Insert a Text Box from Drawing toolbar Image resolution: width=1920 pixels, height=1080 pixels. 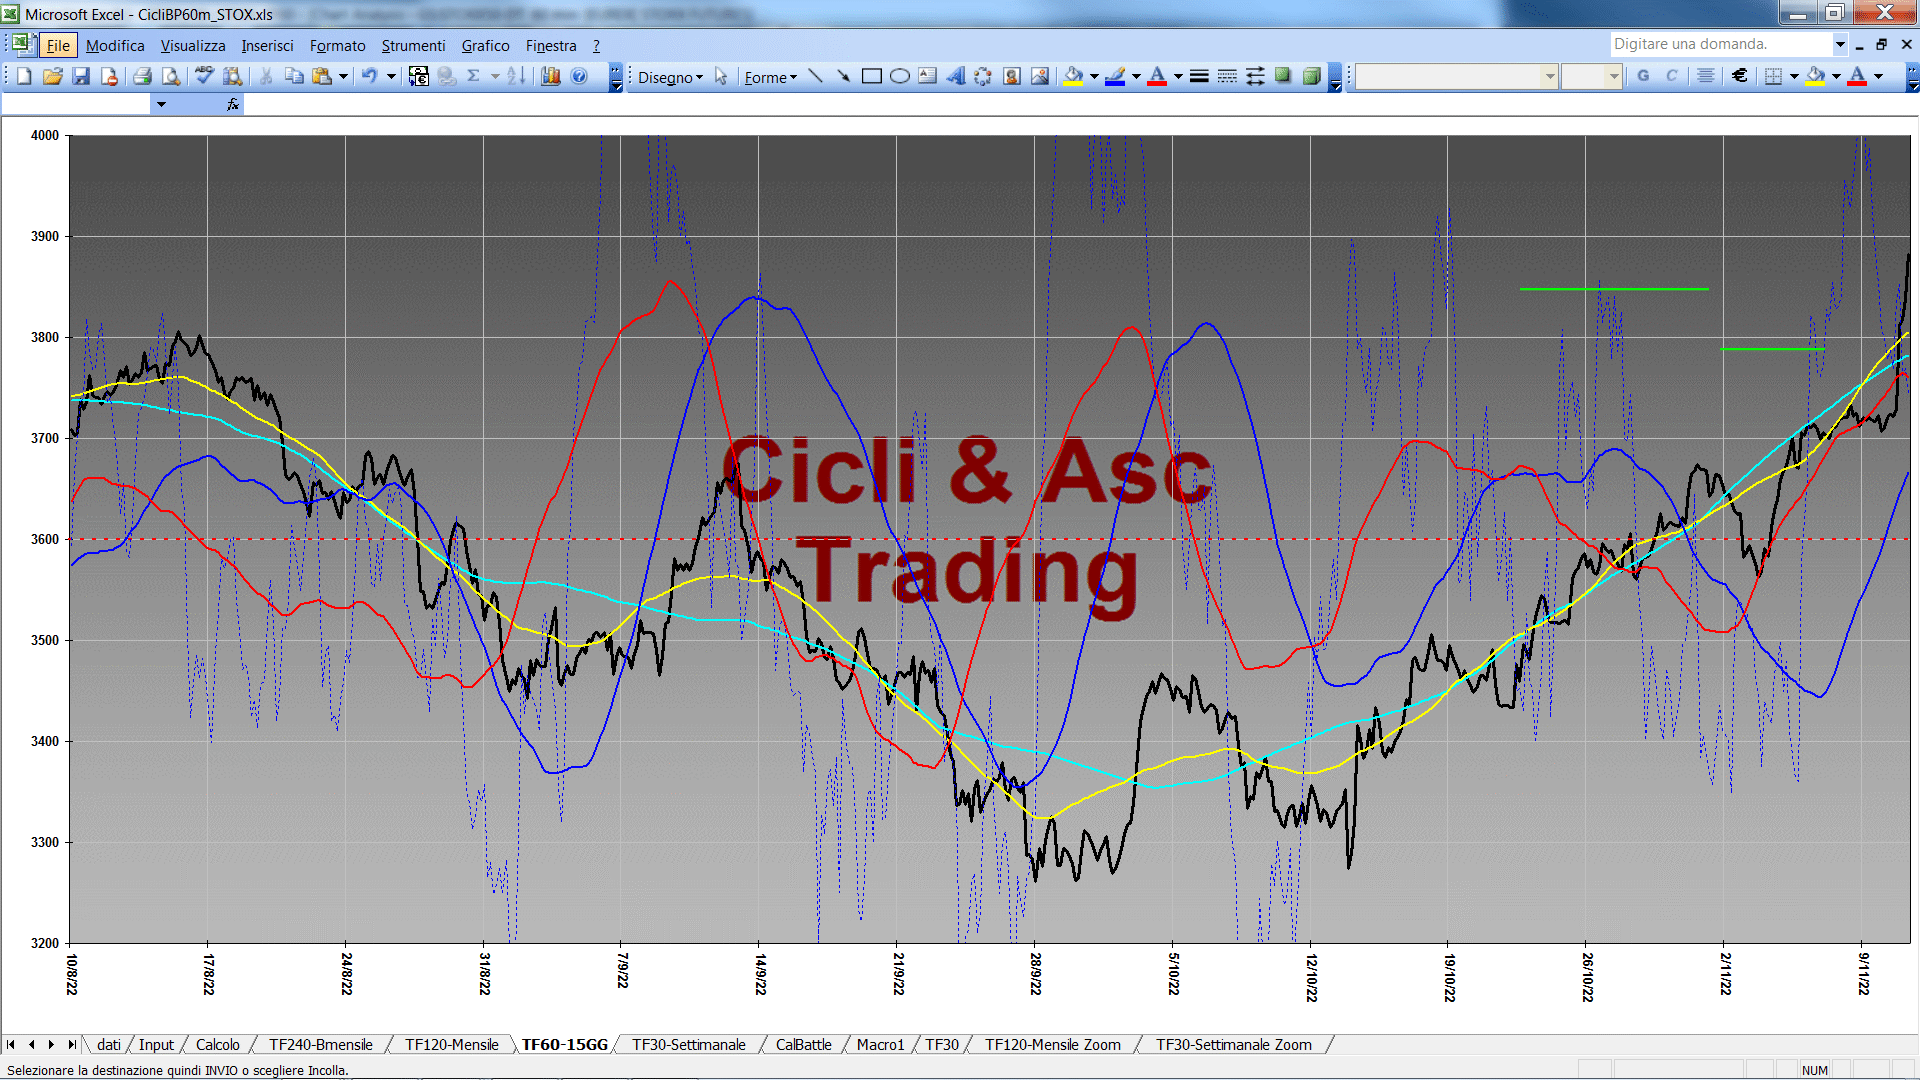tap(927, 76)
